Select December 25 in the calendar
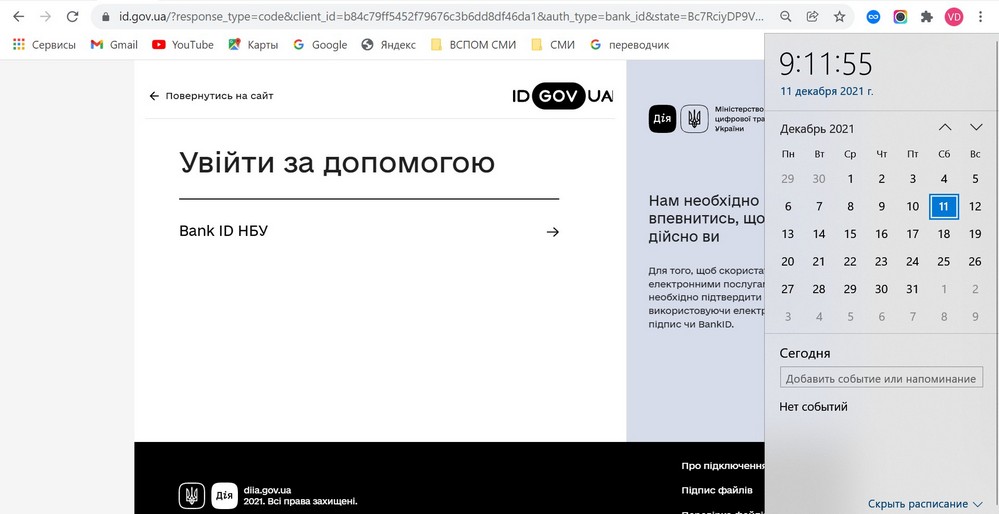Screen dimensions: 999x514 click(944, 261)
